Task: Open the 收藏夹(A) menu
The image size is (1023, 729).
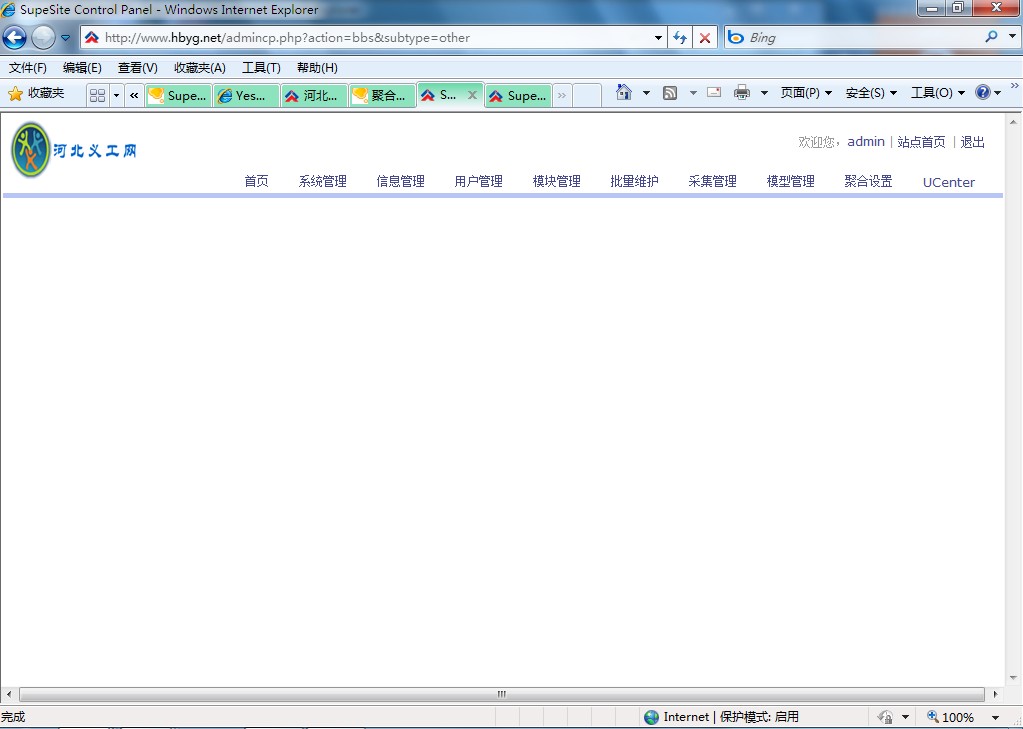Action: (x=200, y=68)
